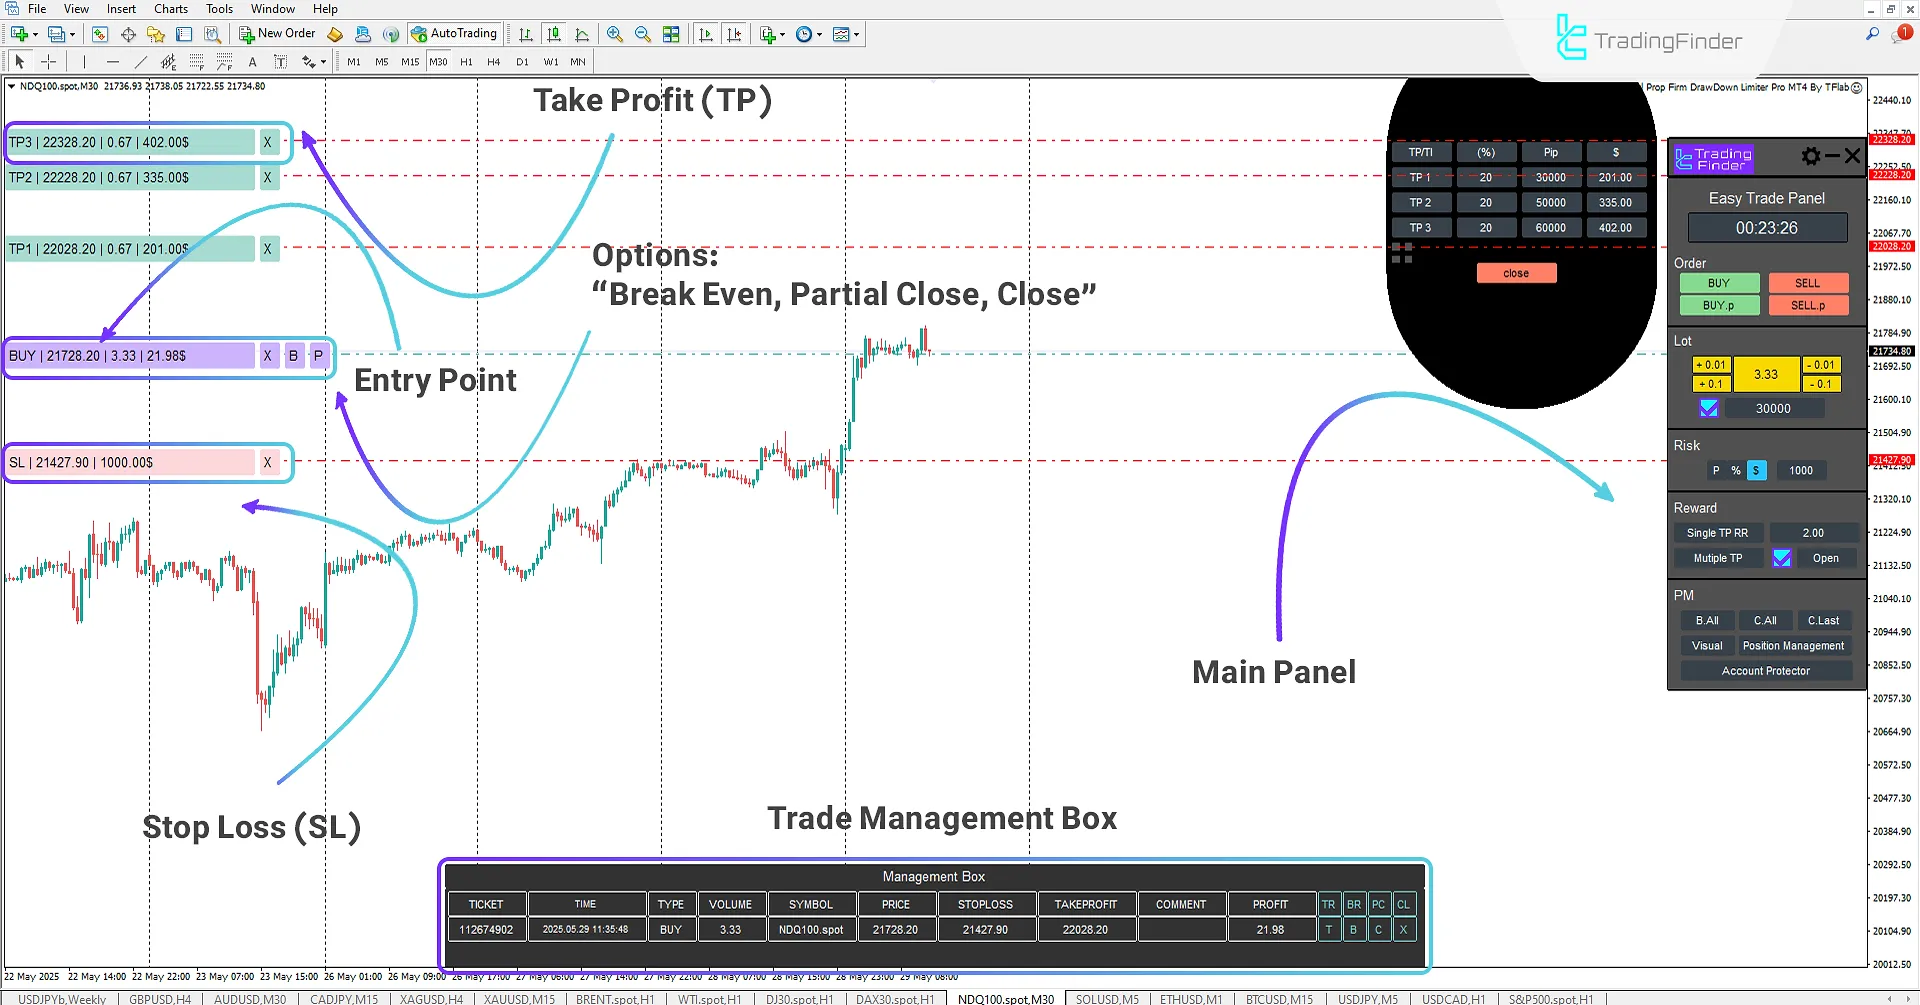1920x1005 pixels.
Task: Switch to the BTCUSD,M15 chart tab
Action: point(1279,998)
